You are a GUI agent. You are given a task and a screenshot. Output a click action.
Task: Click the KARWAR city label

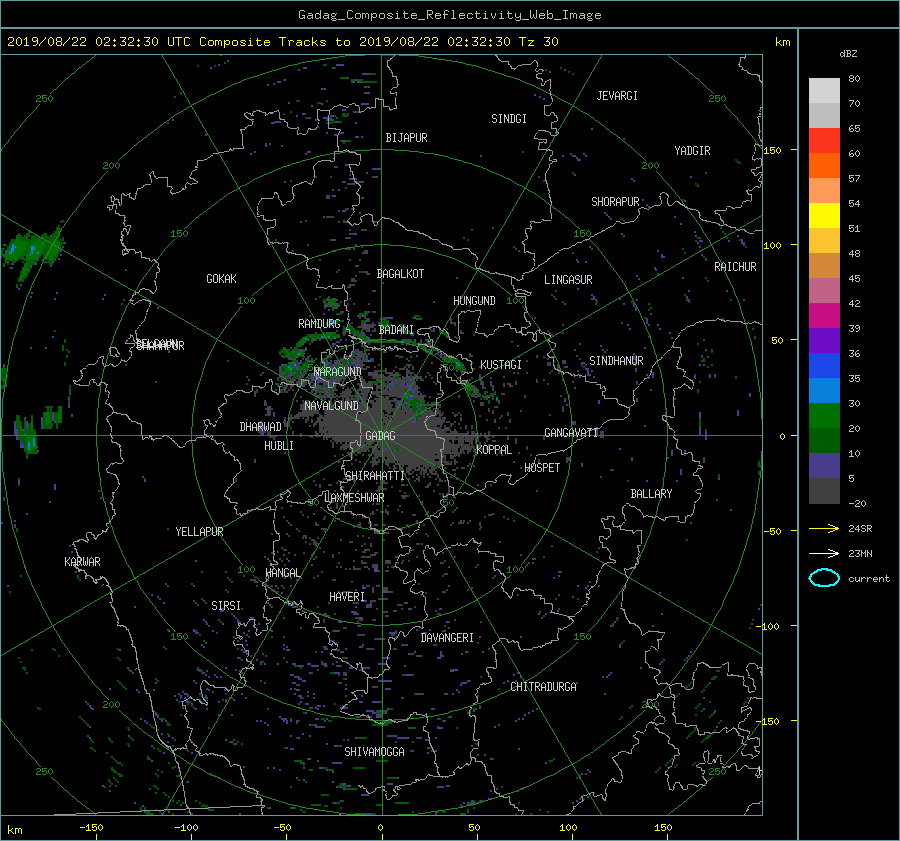tap(82, 562)
